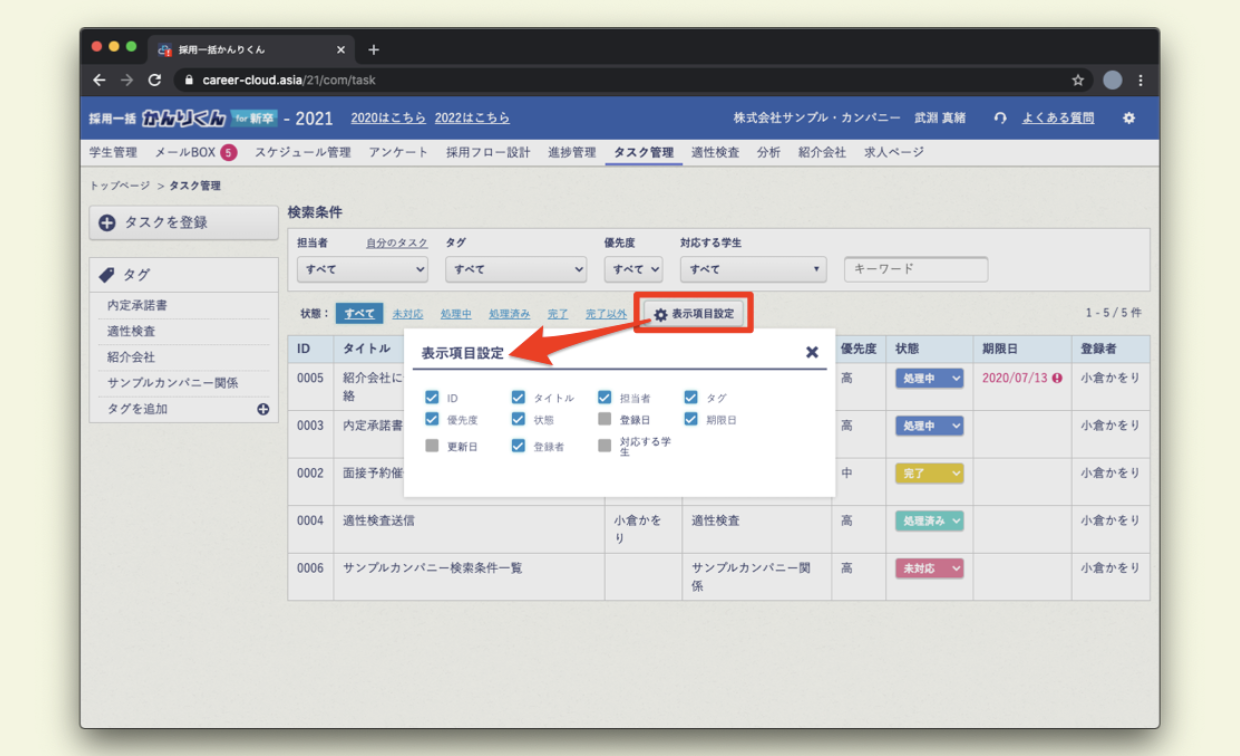Click the キーワード search field
Screen dimensions: 1240x756
916,269
